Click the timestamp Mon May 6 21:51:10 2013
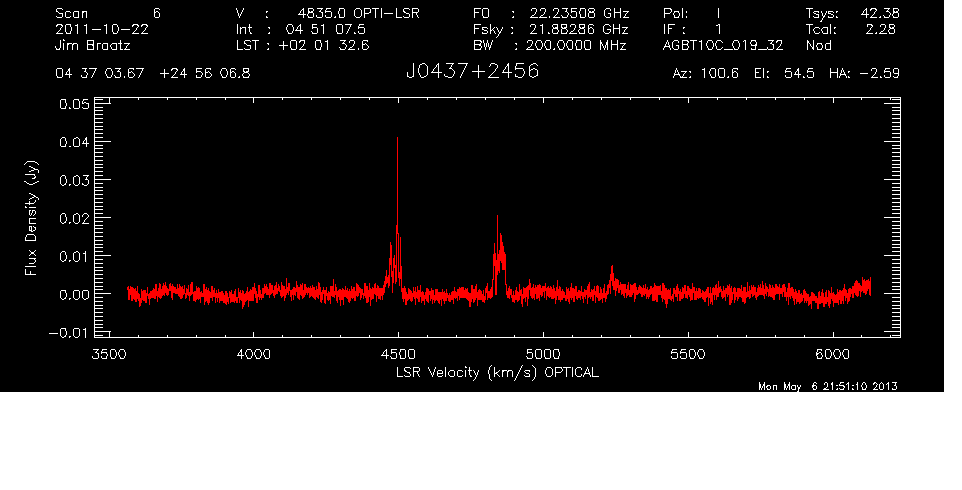Screen dimensions: 962x490 click(828, 386)
